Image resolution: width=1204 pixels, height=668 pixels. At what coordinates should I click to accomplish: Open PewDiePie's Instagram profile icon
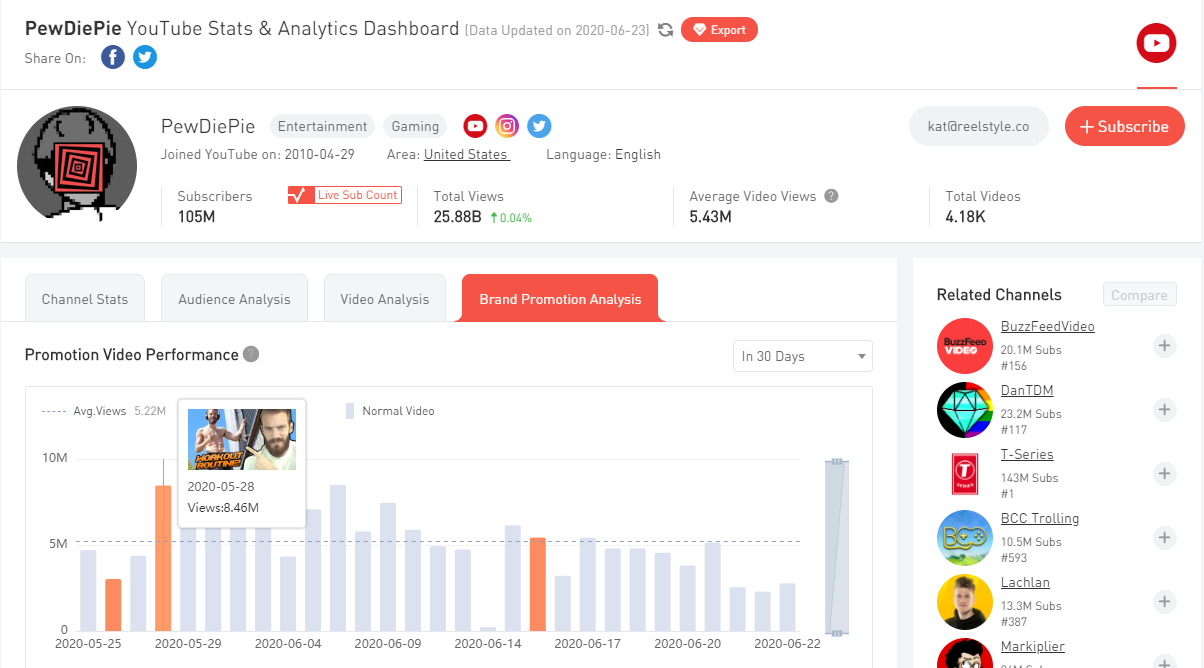point(507,126)
